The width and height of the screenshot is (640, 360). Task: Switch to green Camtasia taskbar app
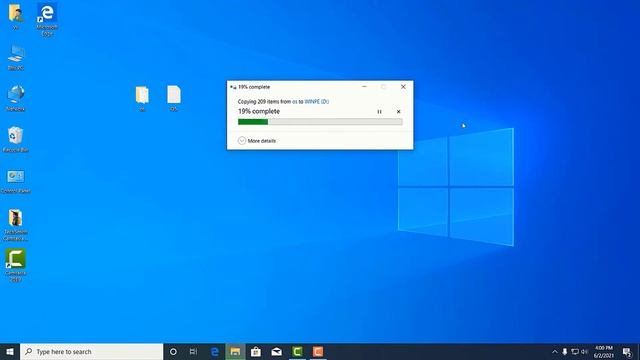tap(298, 351)
